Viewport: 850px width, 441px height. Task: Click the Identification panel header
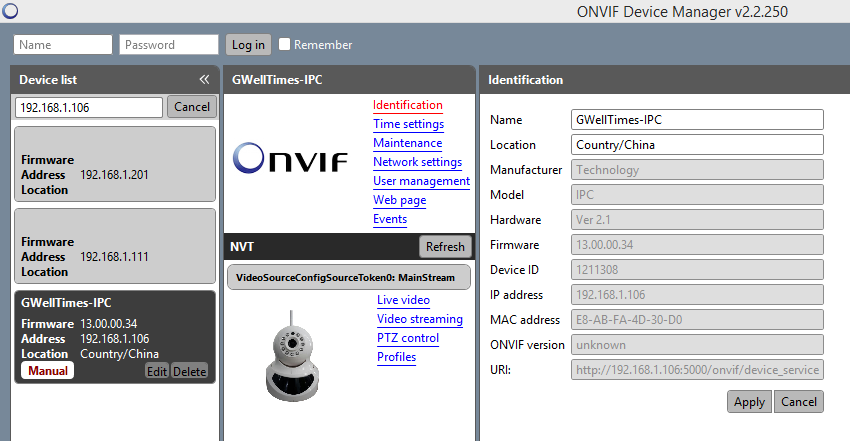(x=665, y=80)
